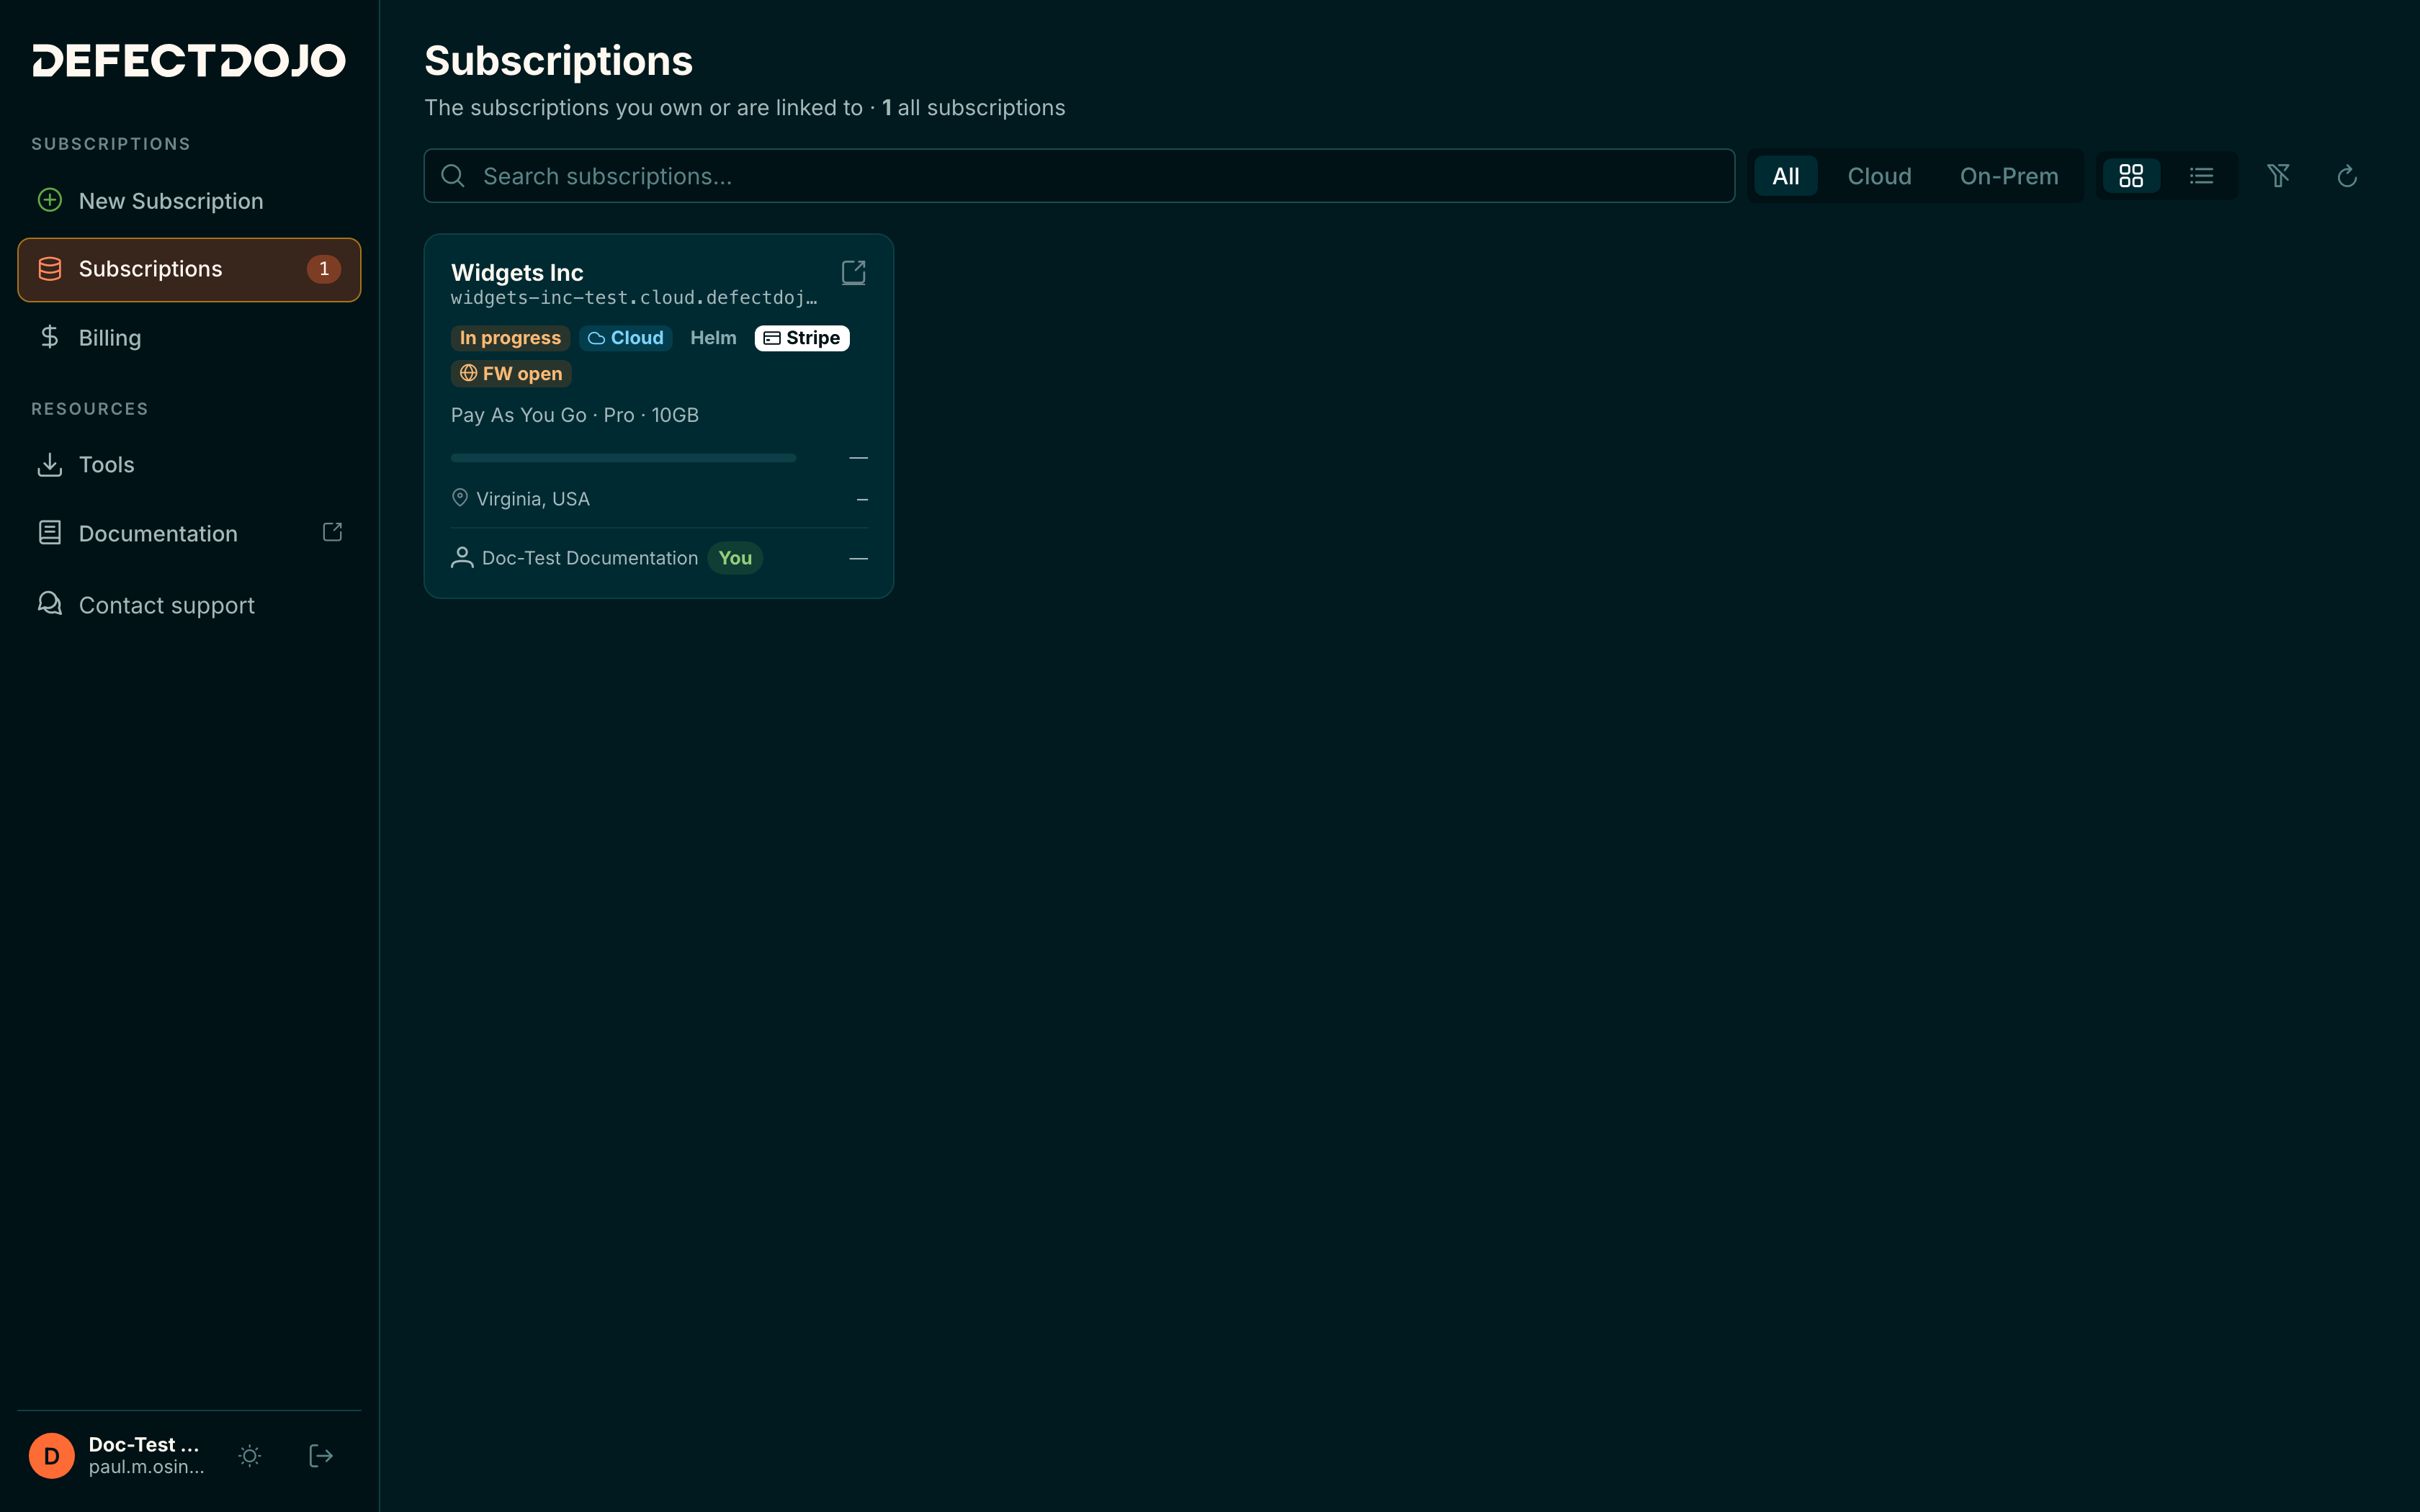Click the FW open firewall badge
The height and width of the screenshot is (1512, 2420).
pos(511,374)
